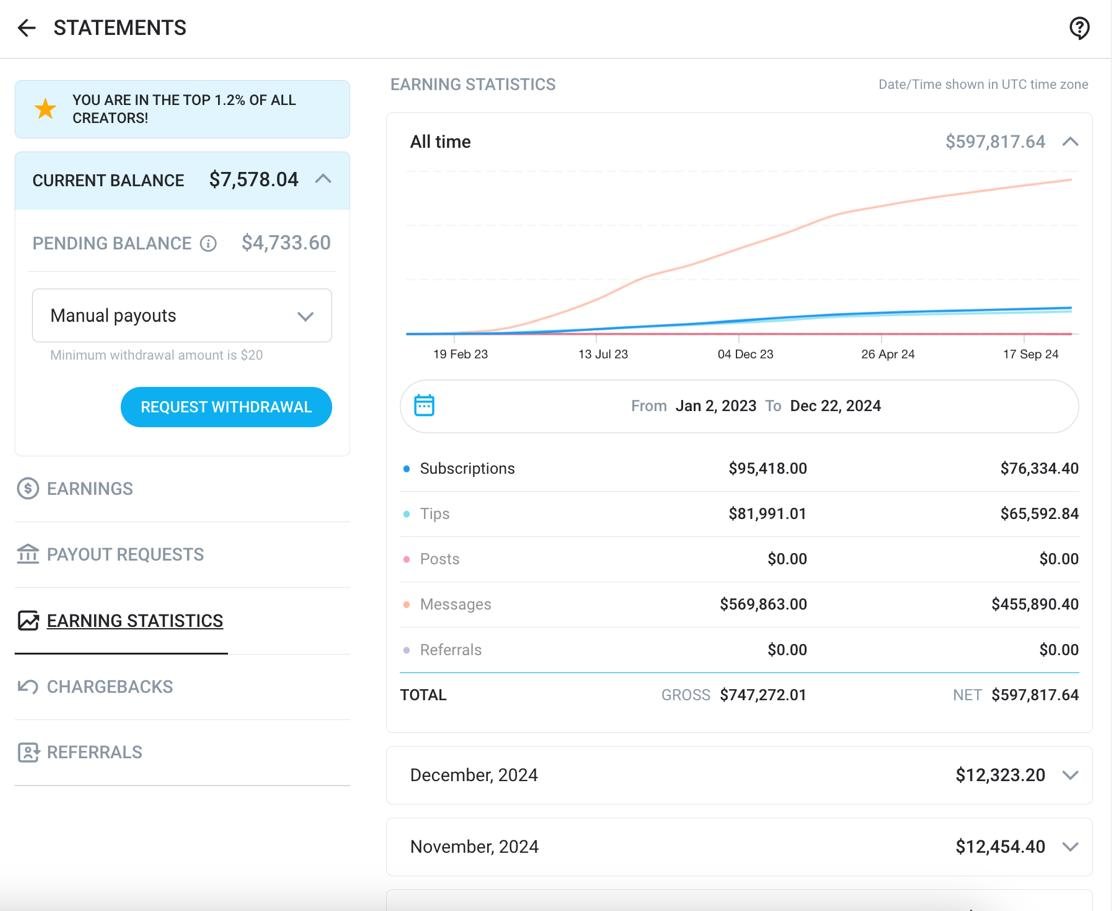
Task: Collapse the All time statistics chevron
Action: pos(1071,141)
